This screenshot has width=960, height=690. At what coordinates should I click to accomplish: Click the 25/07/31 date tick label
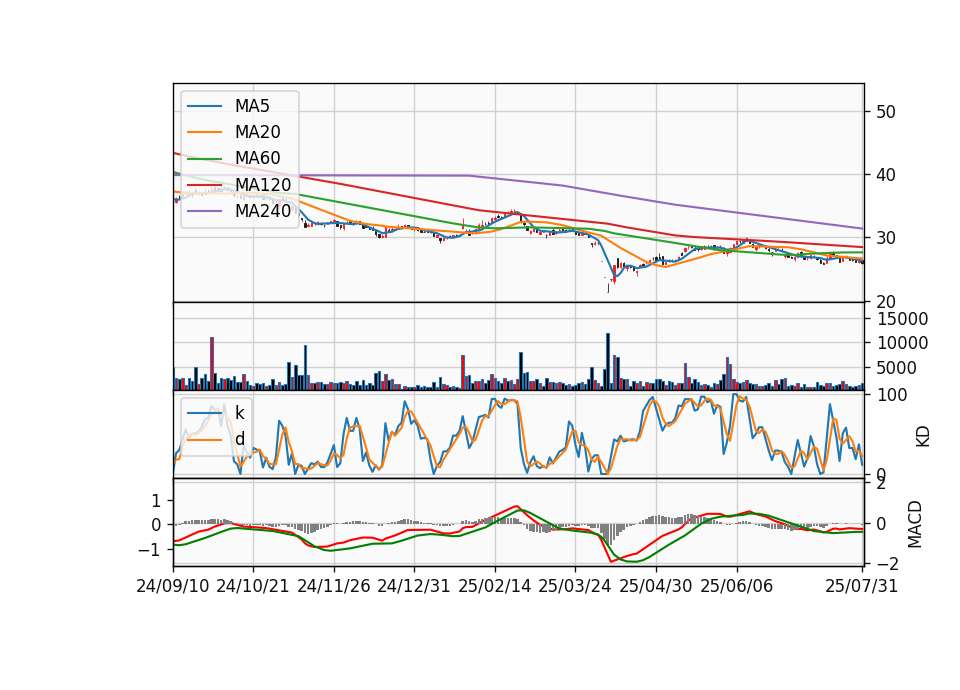861,586
